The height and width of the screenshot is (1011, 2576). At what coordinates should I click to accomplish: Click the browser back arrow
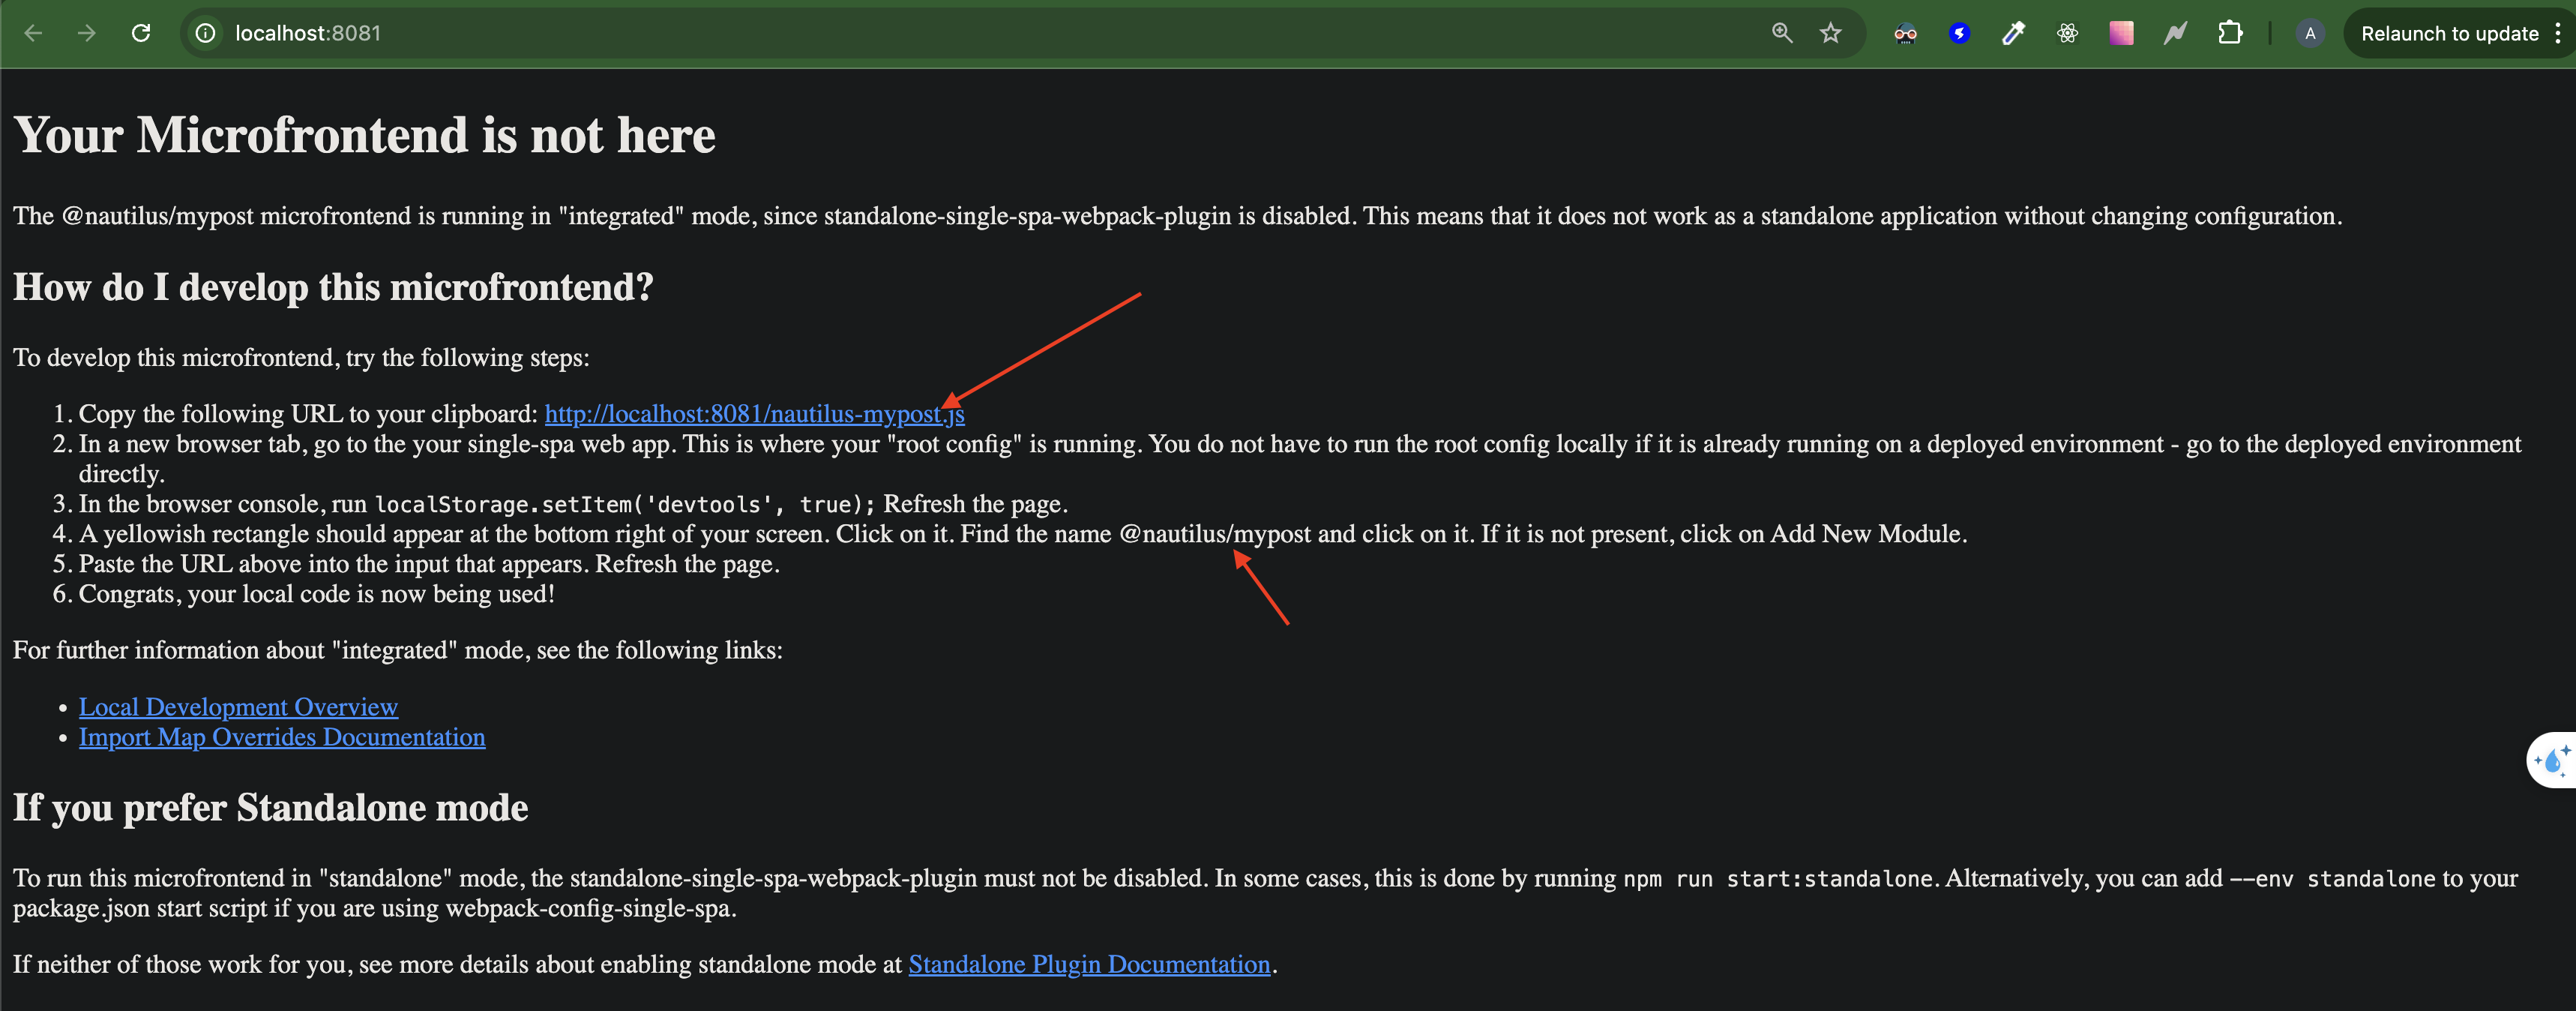click(x=33, y=33)
